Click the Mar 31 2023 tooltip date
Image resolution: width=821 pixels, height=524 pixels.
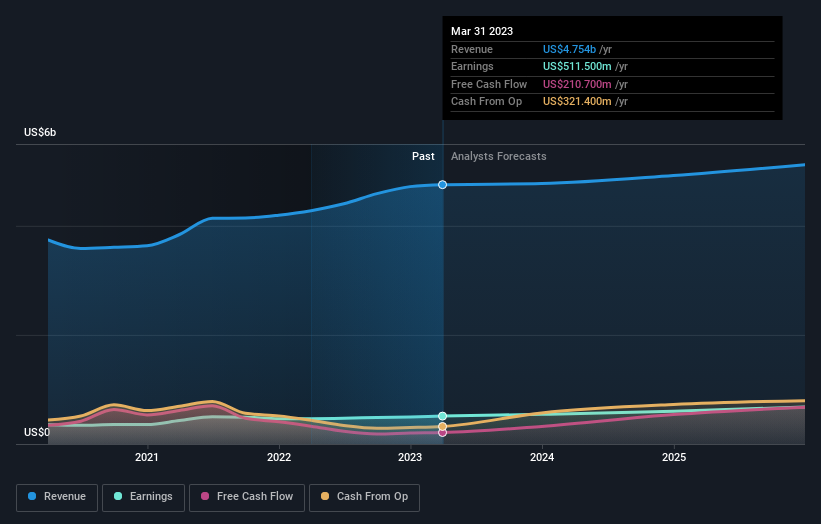(x=482, y=31)
